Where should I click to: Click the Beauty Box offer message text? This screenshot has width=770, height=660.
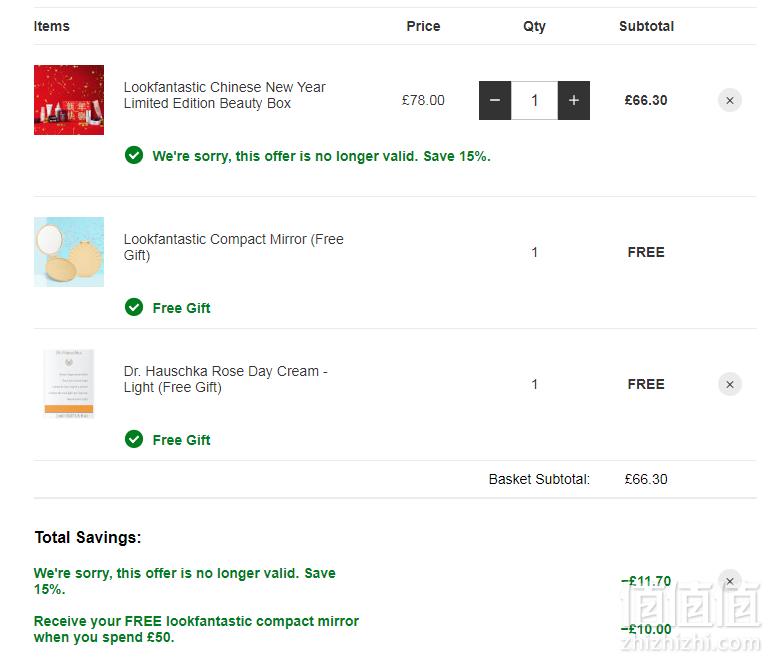[321, 156]
